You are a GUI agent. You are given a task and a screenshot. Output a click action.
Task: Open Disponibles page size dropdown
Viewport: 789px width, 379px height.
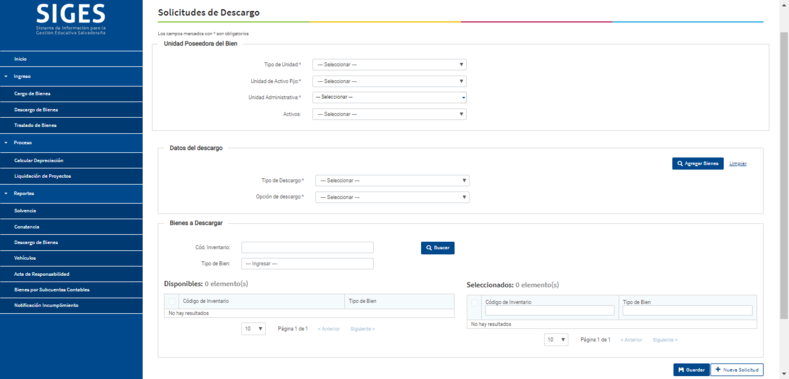[254, 329]
